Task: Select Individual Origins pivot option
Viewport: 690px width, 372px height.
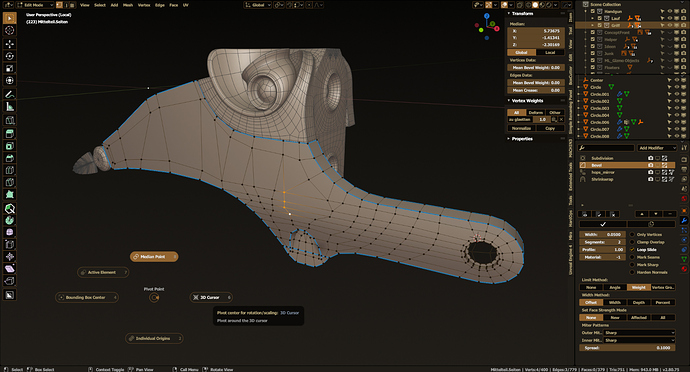Action: (x=154, y=338)
